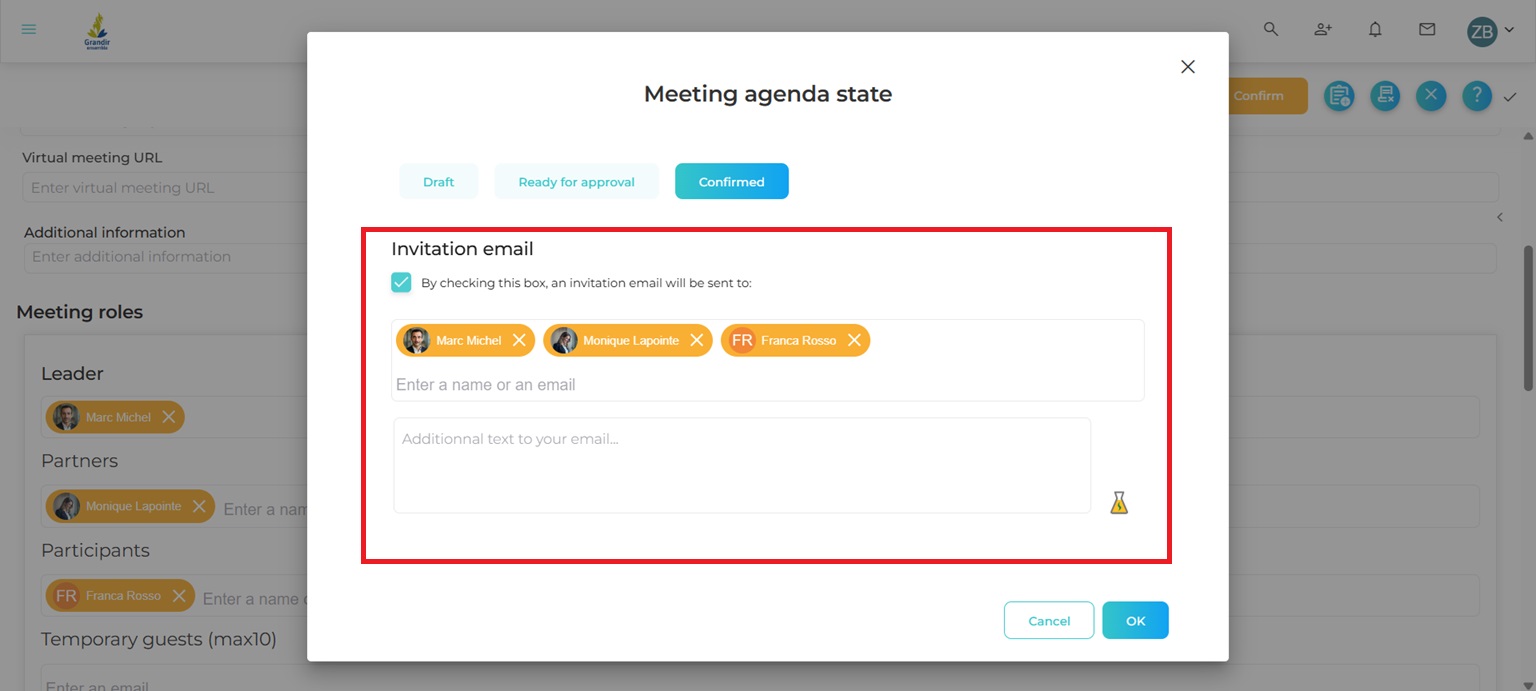Cancel the Meeting agenda state dialog
1536x691 pixels.
[1048, 620]
